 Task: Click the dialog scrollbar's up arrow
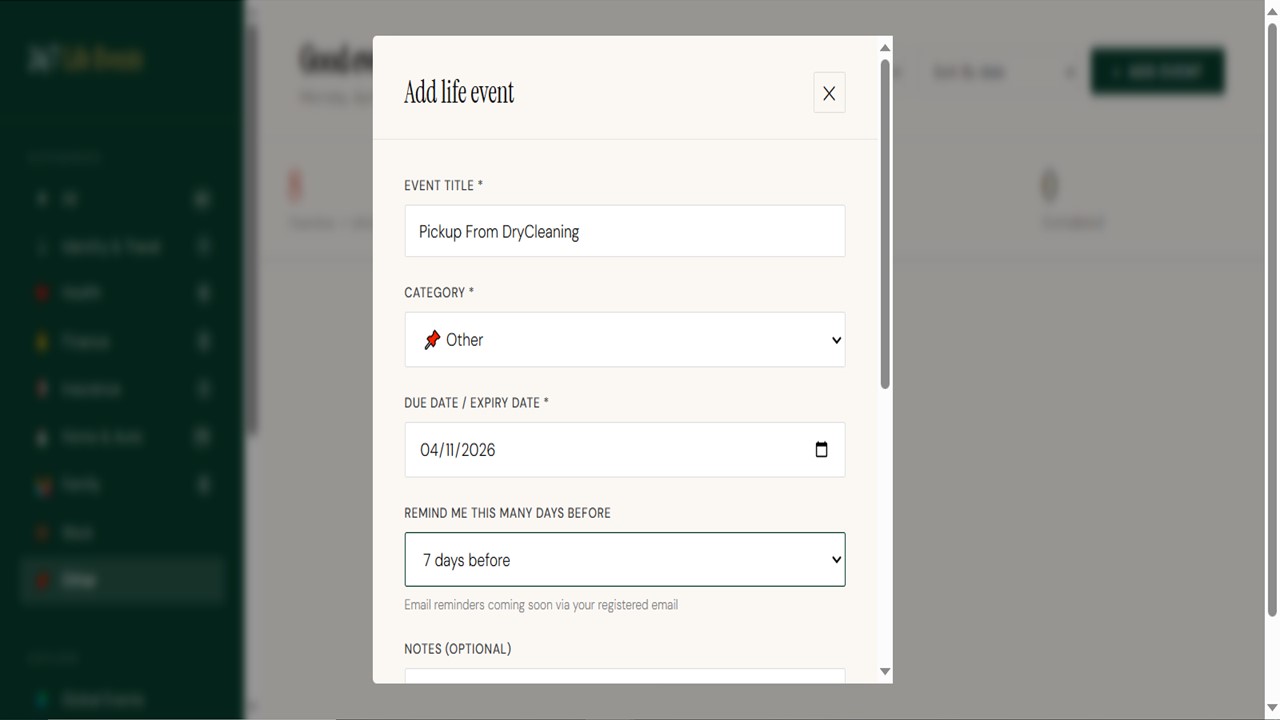pyautogui.click(x=884, y=48)
